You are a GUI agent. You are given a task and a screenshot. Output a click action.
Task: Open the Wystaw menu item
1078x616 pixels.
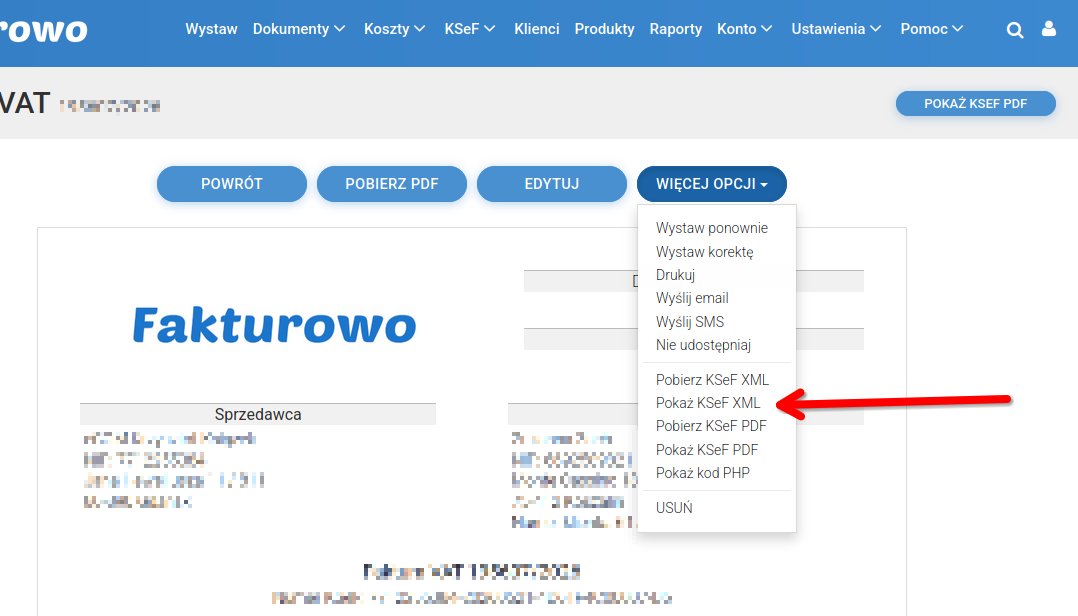tap(211, 29)
